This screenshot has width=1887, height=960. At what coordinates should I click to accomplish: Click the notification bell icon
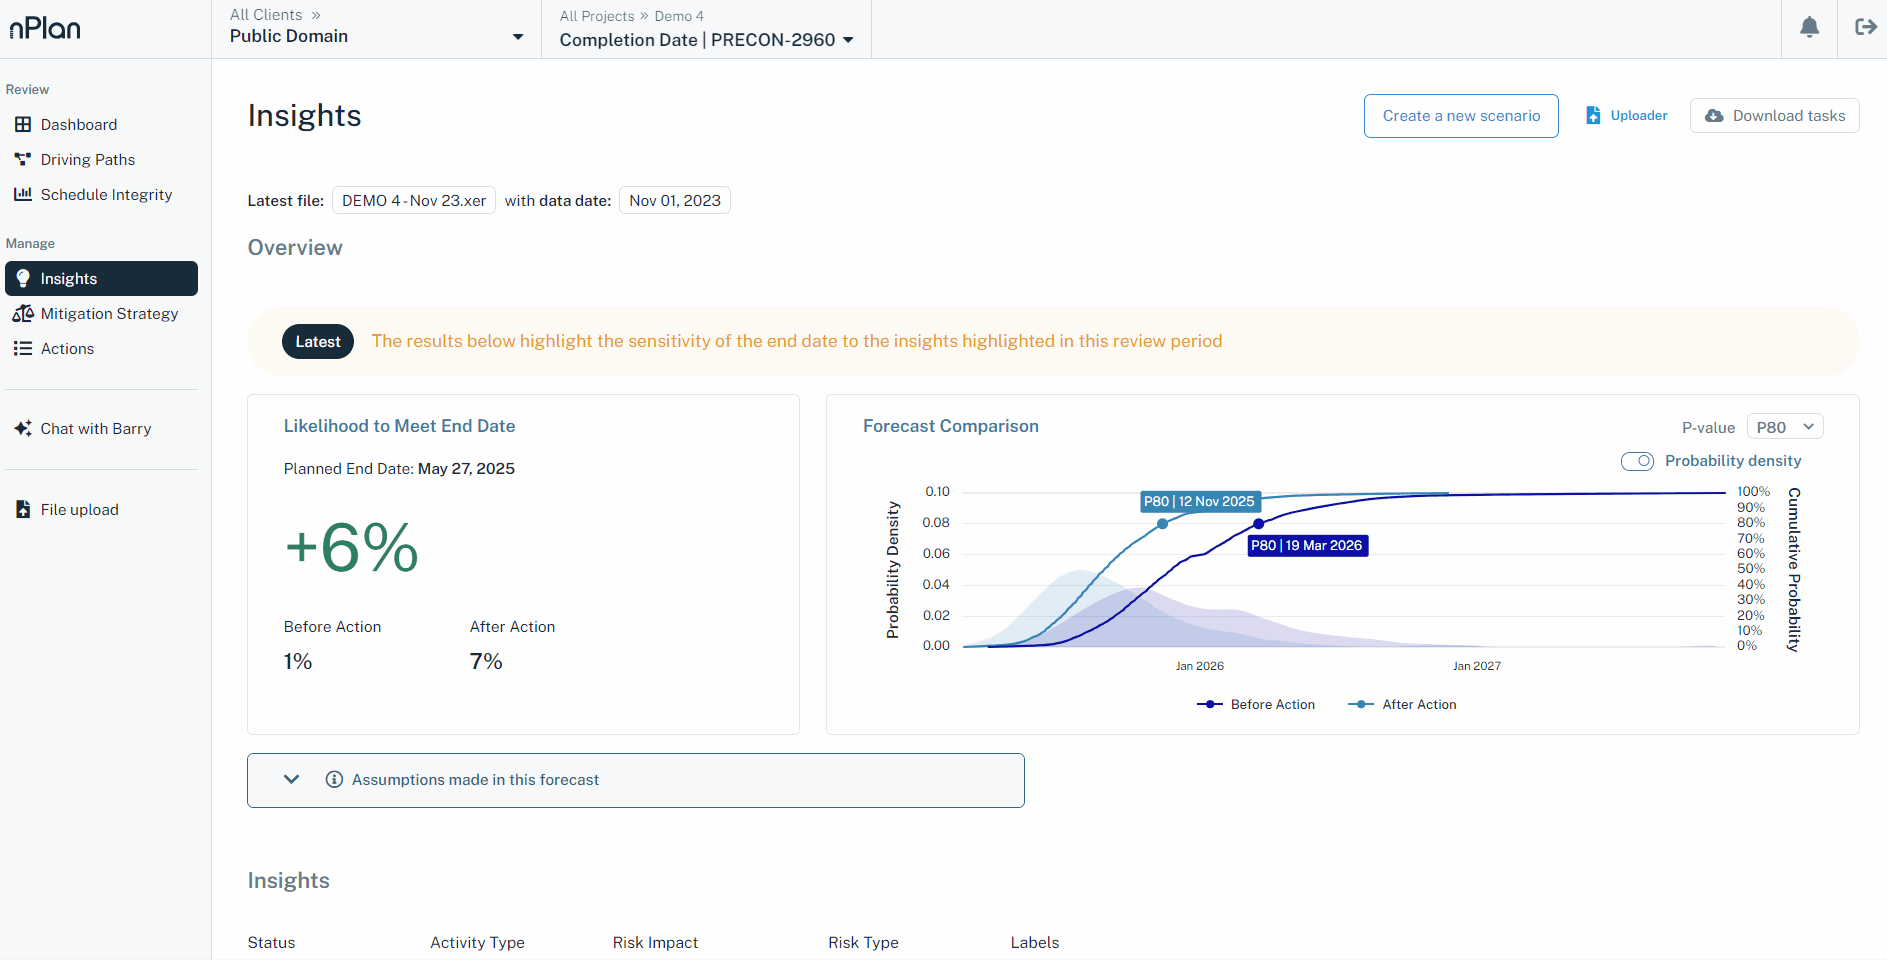(1809, 27)
